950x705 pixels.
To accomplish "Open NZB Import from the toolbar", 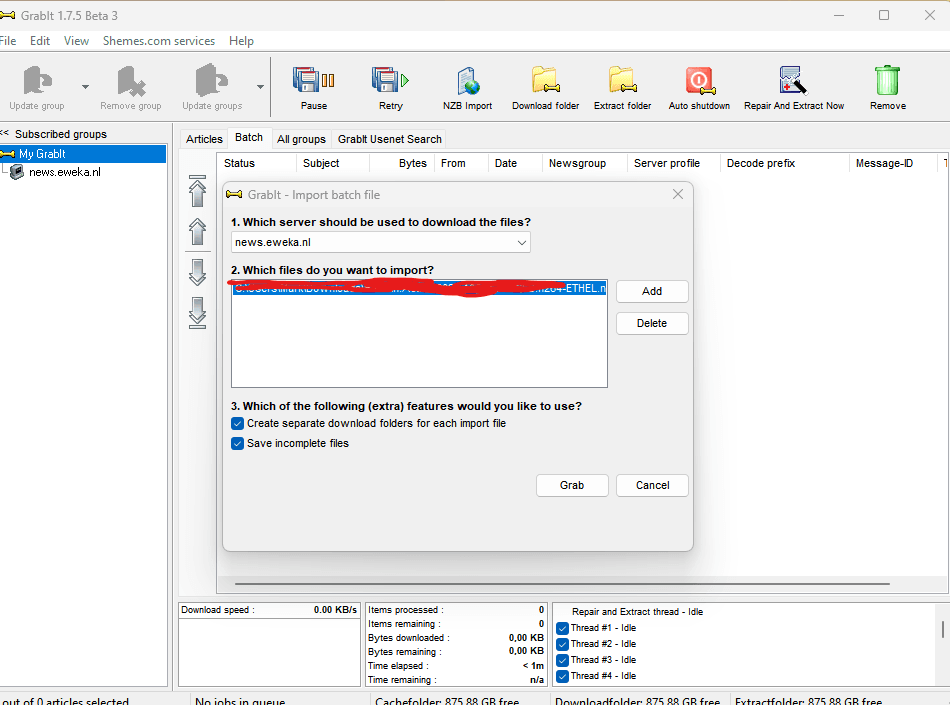I will click(x=467, y=82).
